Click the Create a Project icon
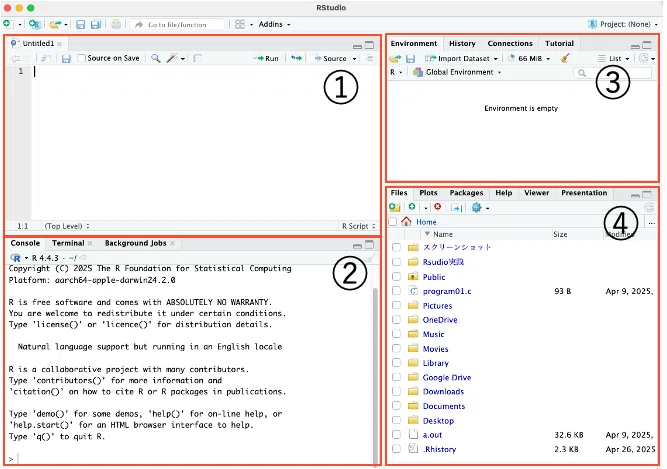This screenshot has width=667, height=469. point(34,25)
